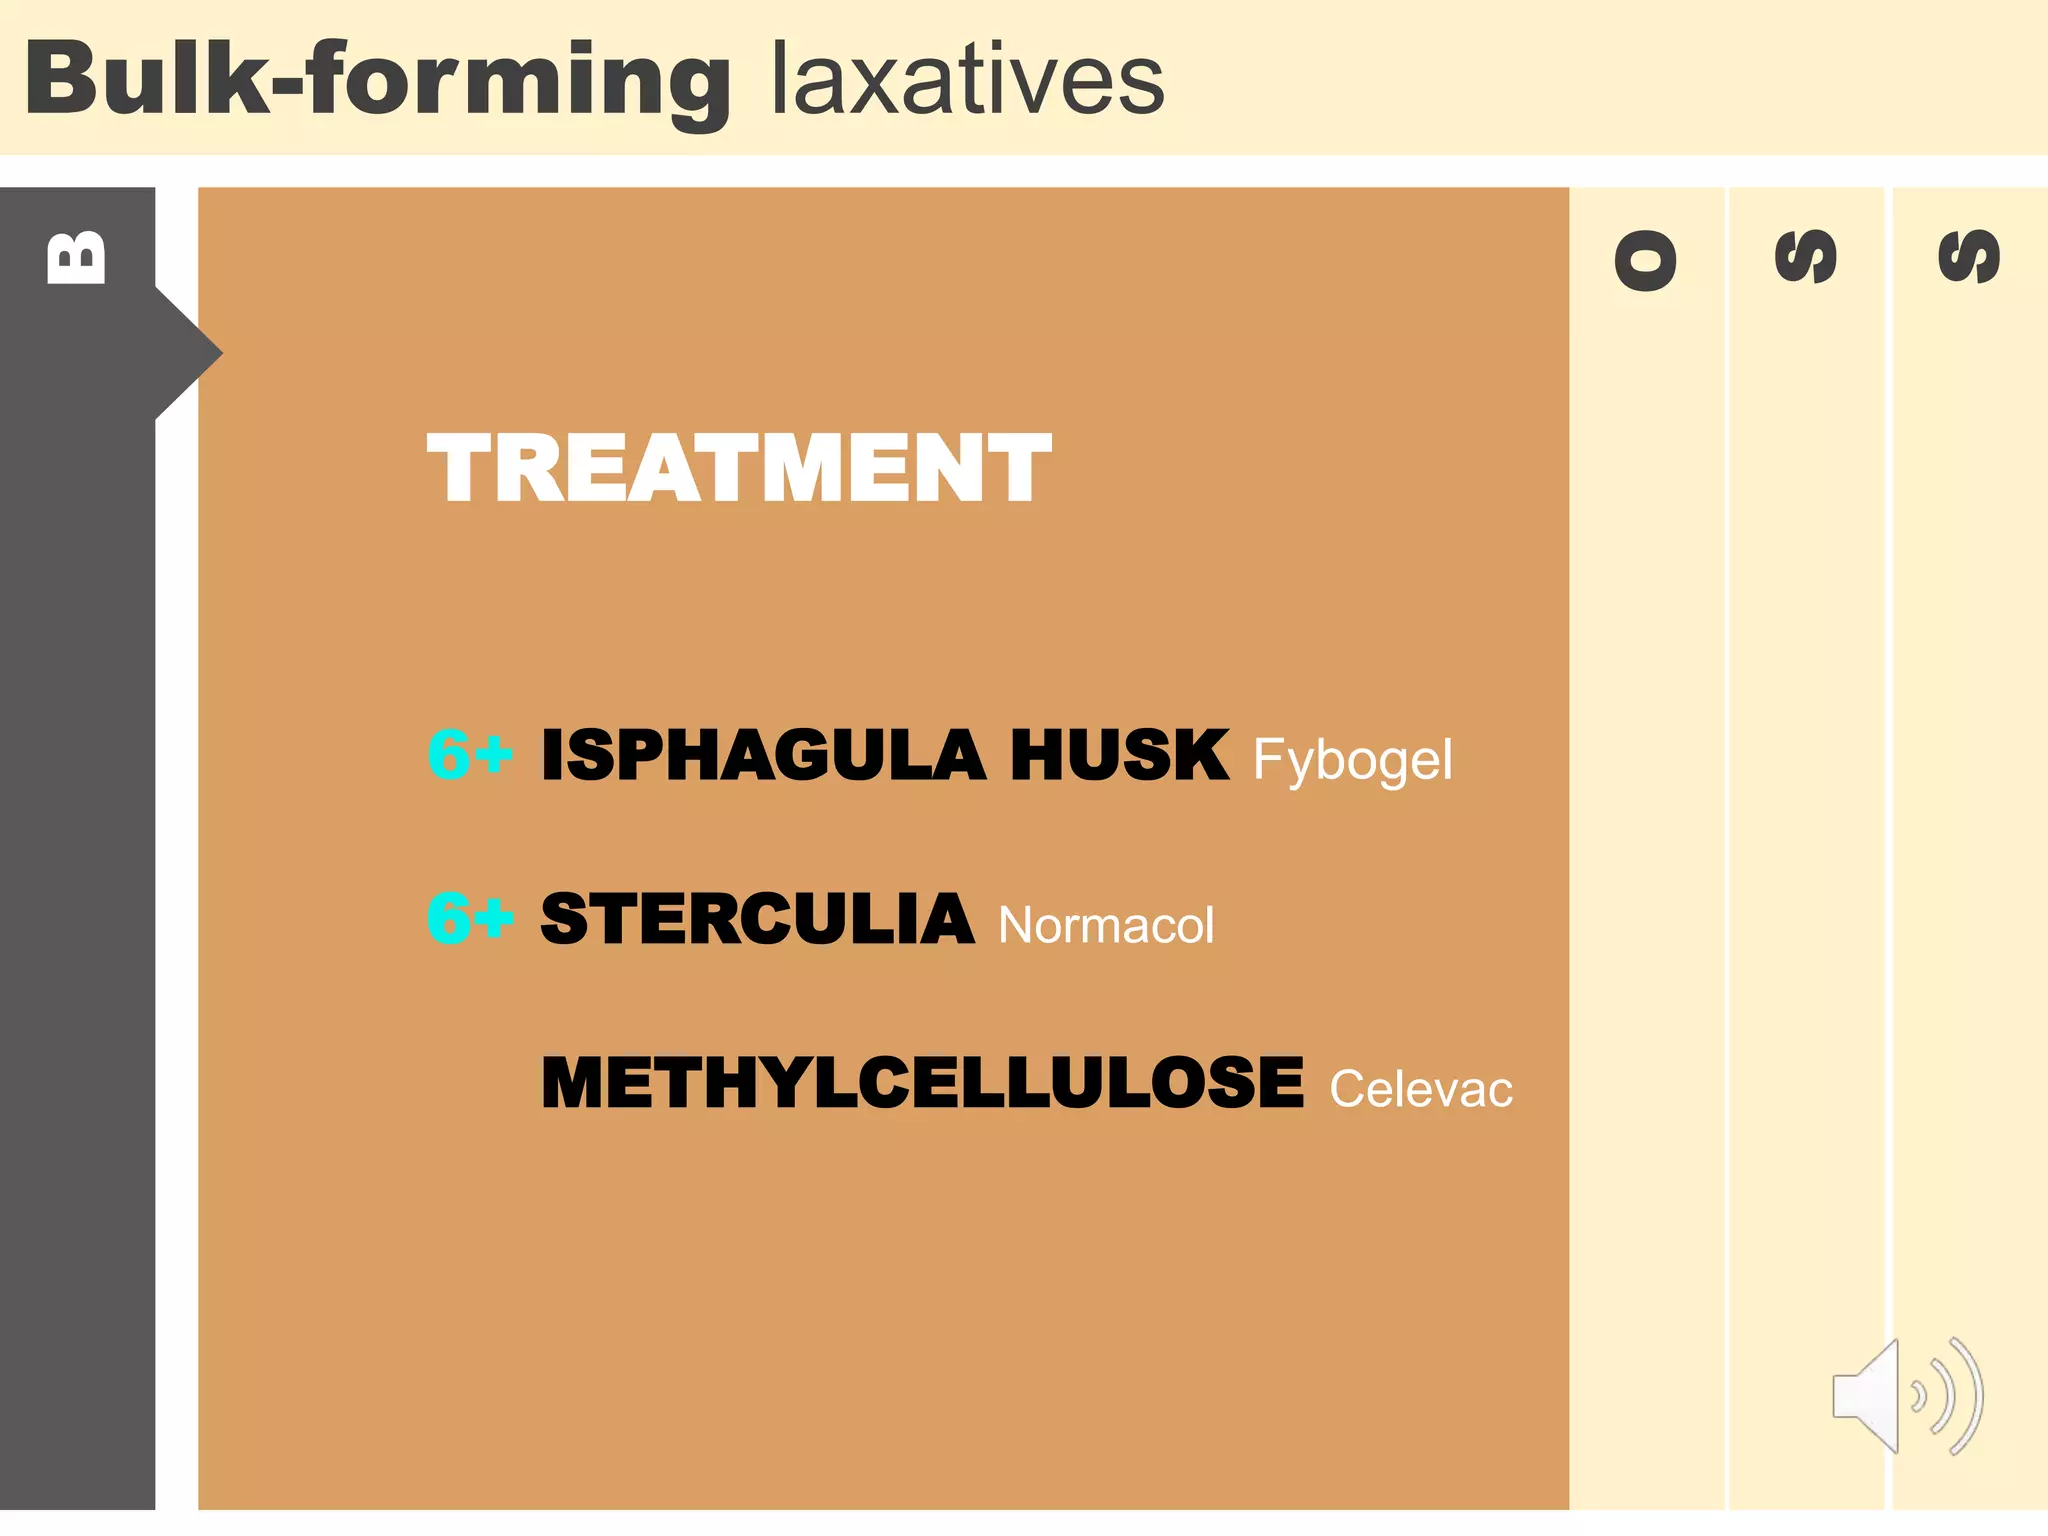Screen dimensions: 2048x1536
Task: Click the cyan 6+ badge beside Isphagula Husk
Action: pyautogui.click(x=469, y=754)
